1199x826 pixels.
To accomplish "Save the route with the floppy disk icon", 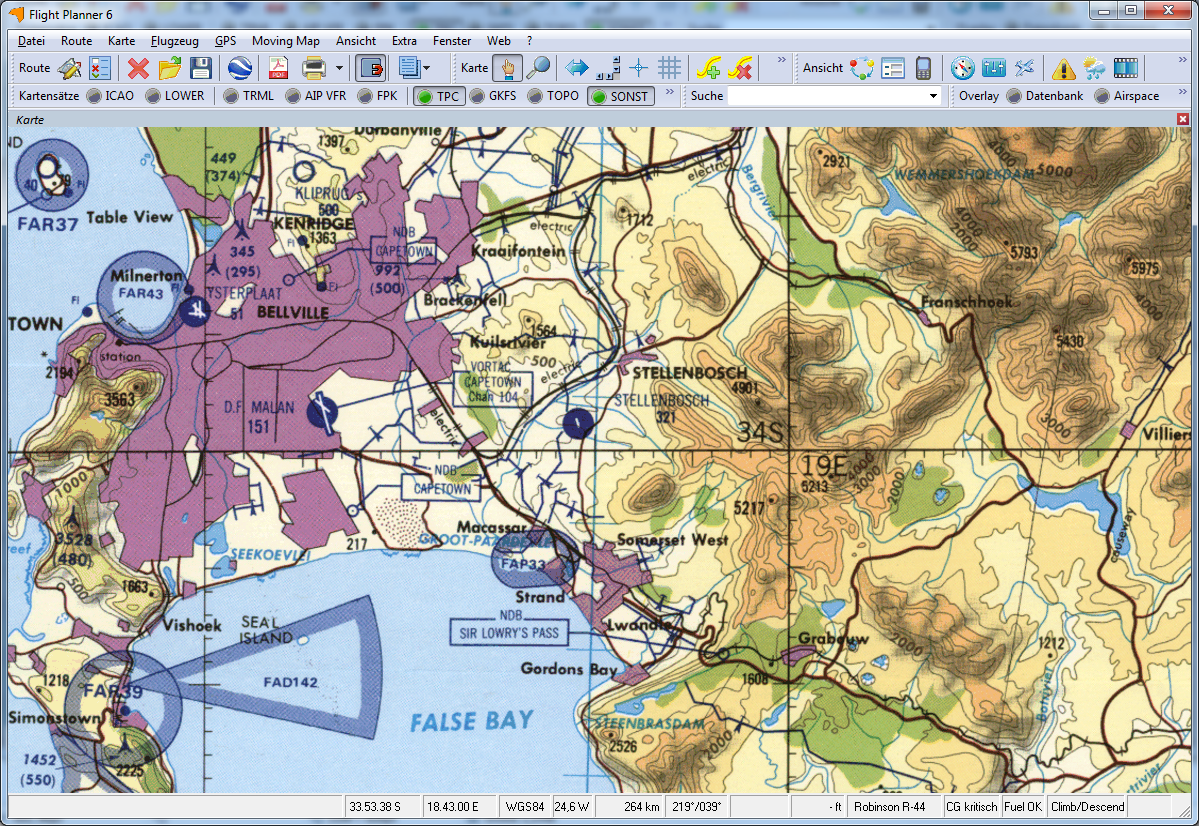I will coord(201,68).
